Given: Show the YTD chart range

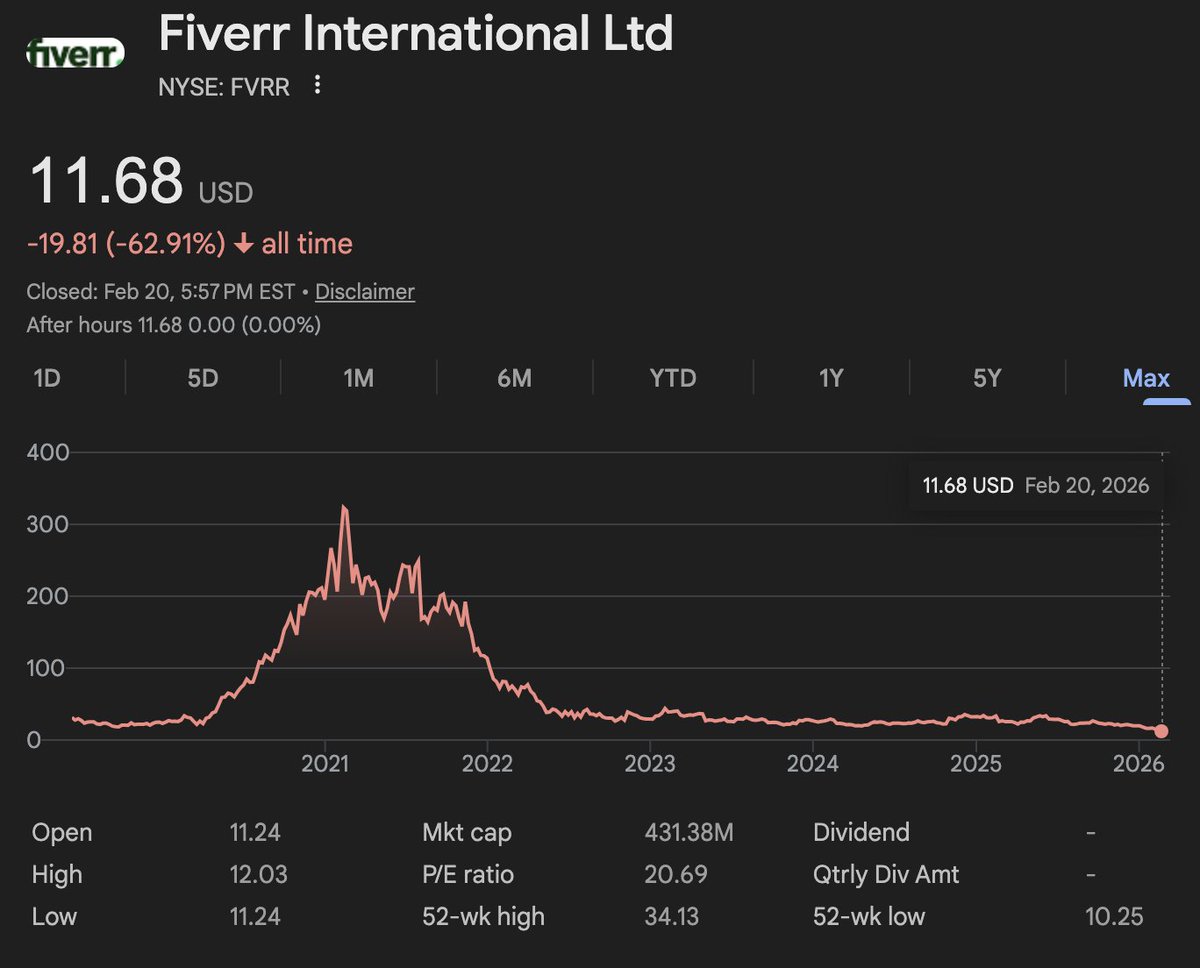Looking at the screenshot, I should [x=672, y=378].
